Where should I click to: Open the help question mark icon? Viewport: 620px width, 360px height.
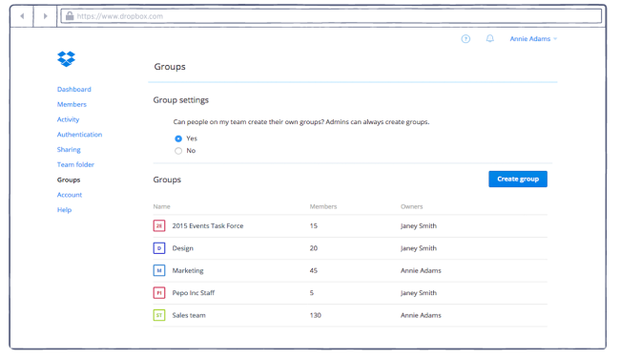[x=466, y=39]
